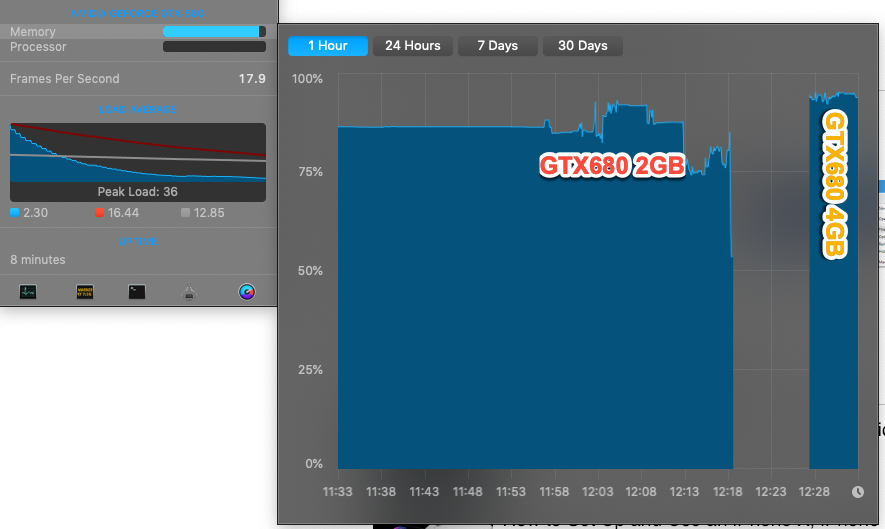Screen dimensions: 885x529
Task: Select the 30 Days history tab
Action: [x=582, y=46]
